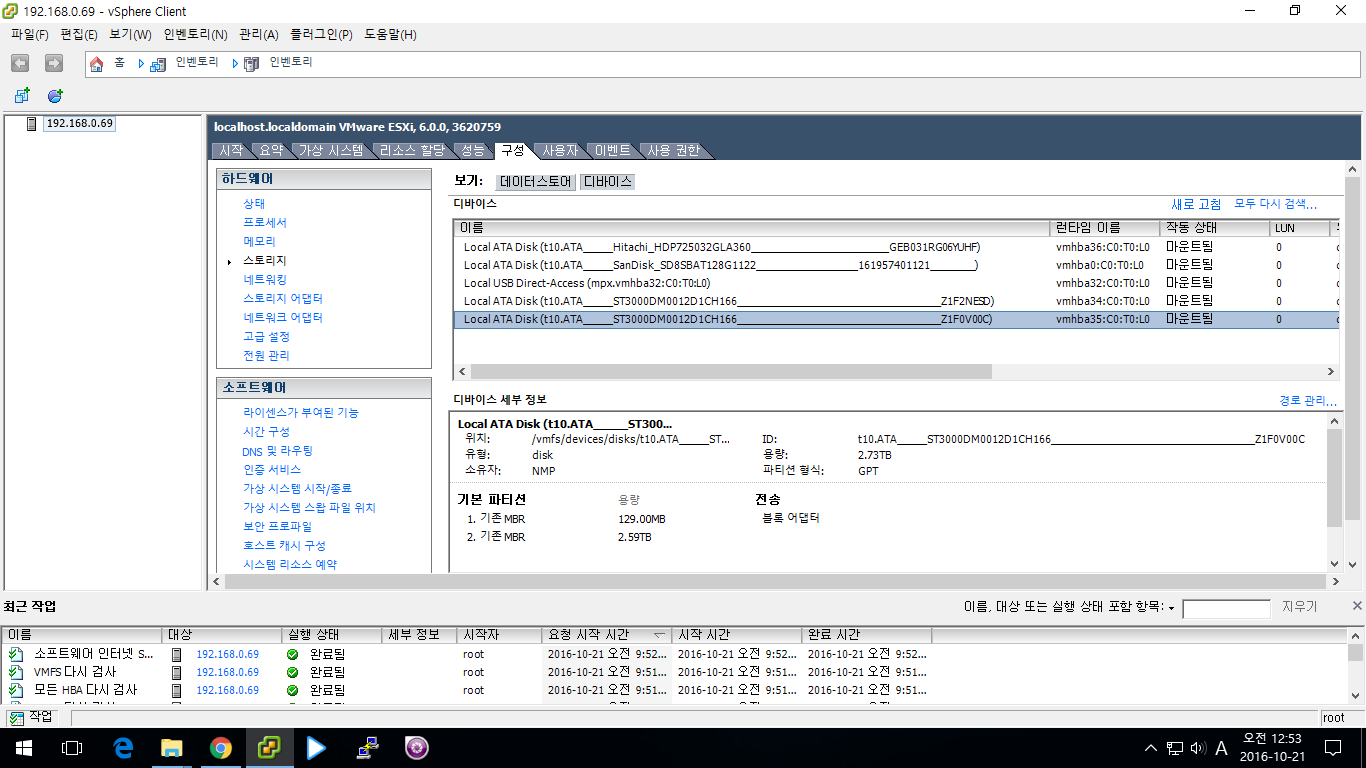The image size is (1366, 768).
Task: Open the 보기(W) menu
Action: 130,34
